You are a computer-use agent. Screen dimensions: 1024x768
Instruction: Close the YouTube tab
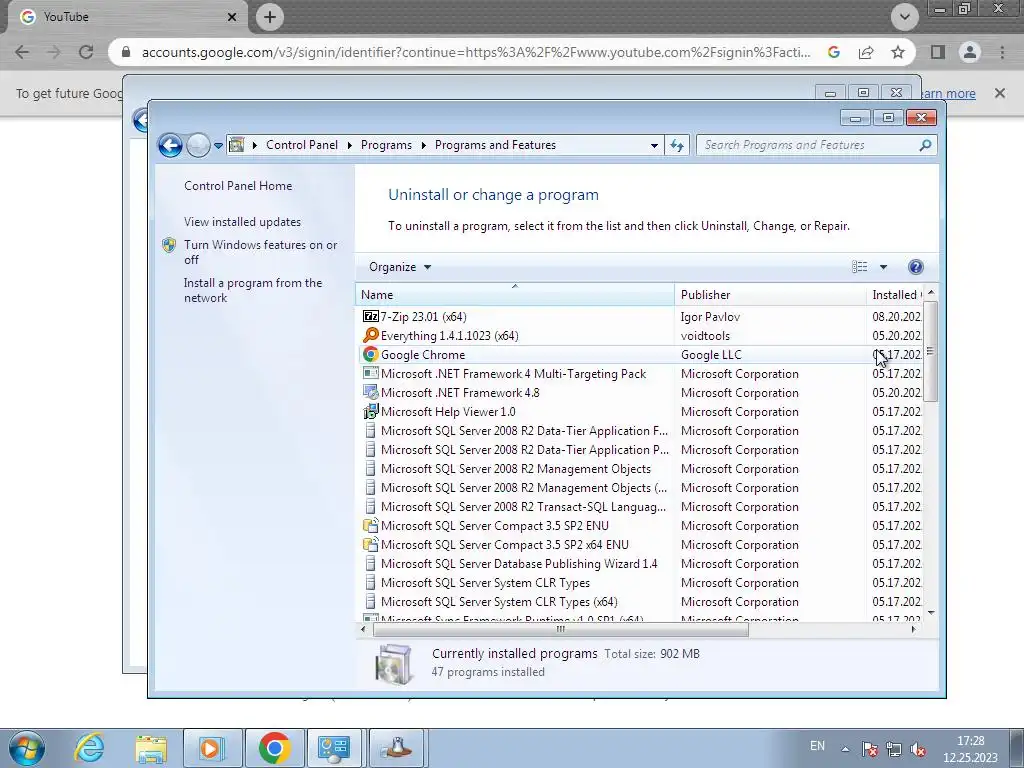[232, 17]
